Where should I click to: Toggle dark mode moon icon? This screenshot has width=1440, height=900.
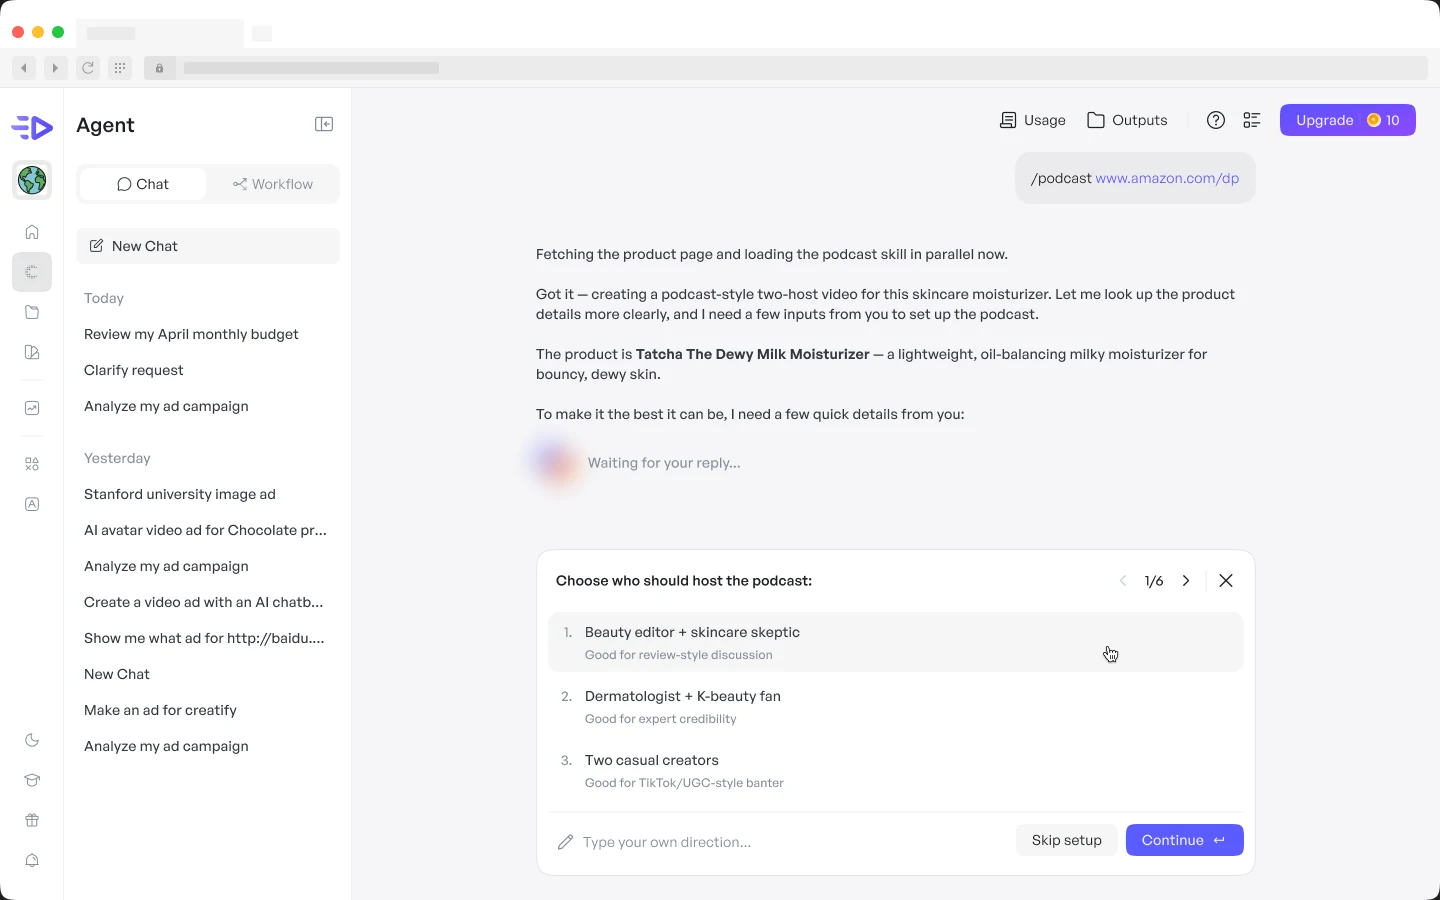coord(32,740)
